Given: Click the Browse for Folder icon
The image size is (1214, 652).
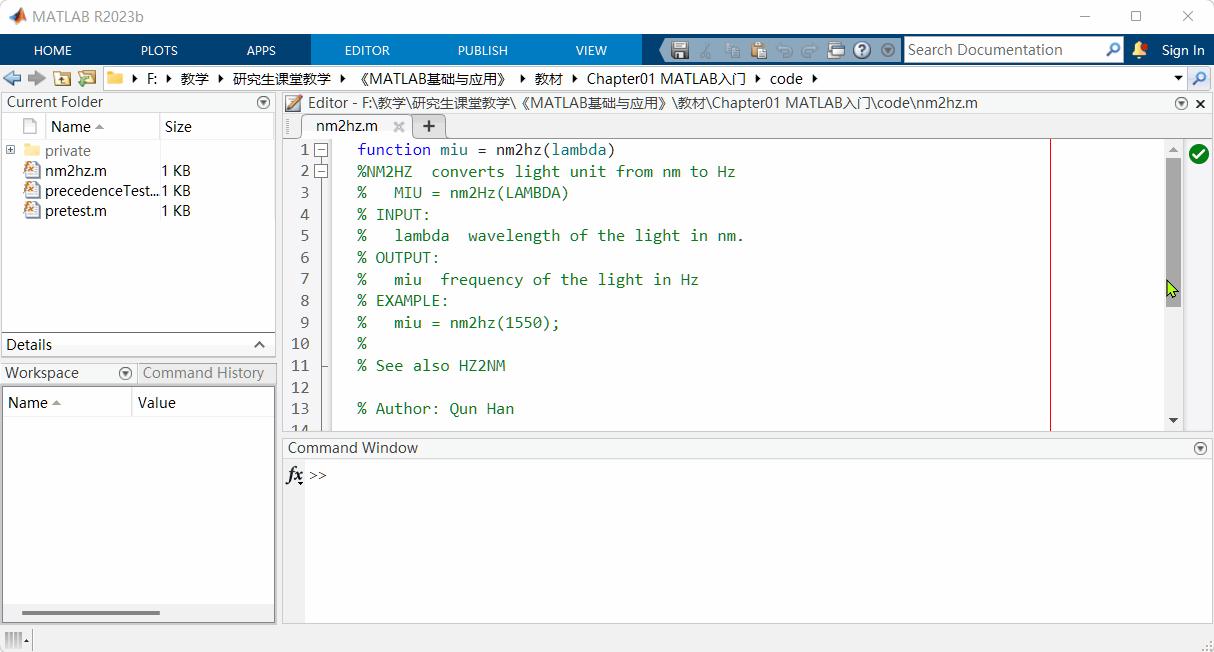Looking at the screenshot, I should [x=87, y=77].
